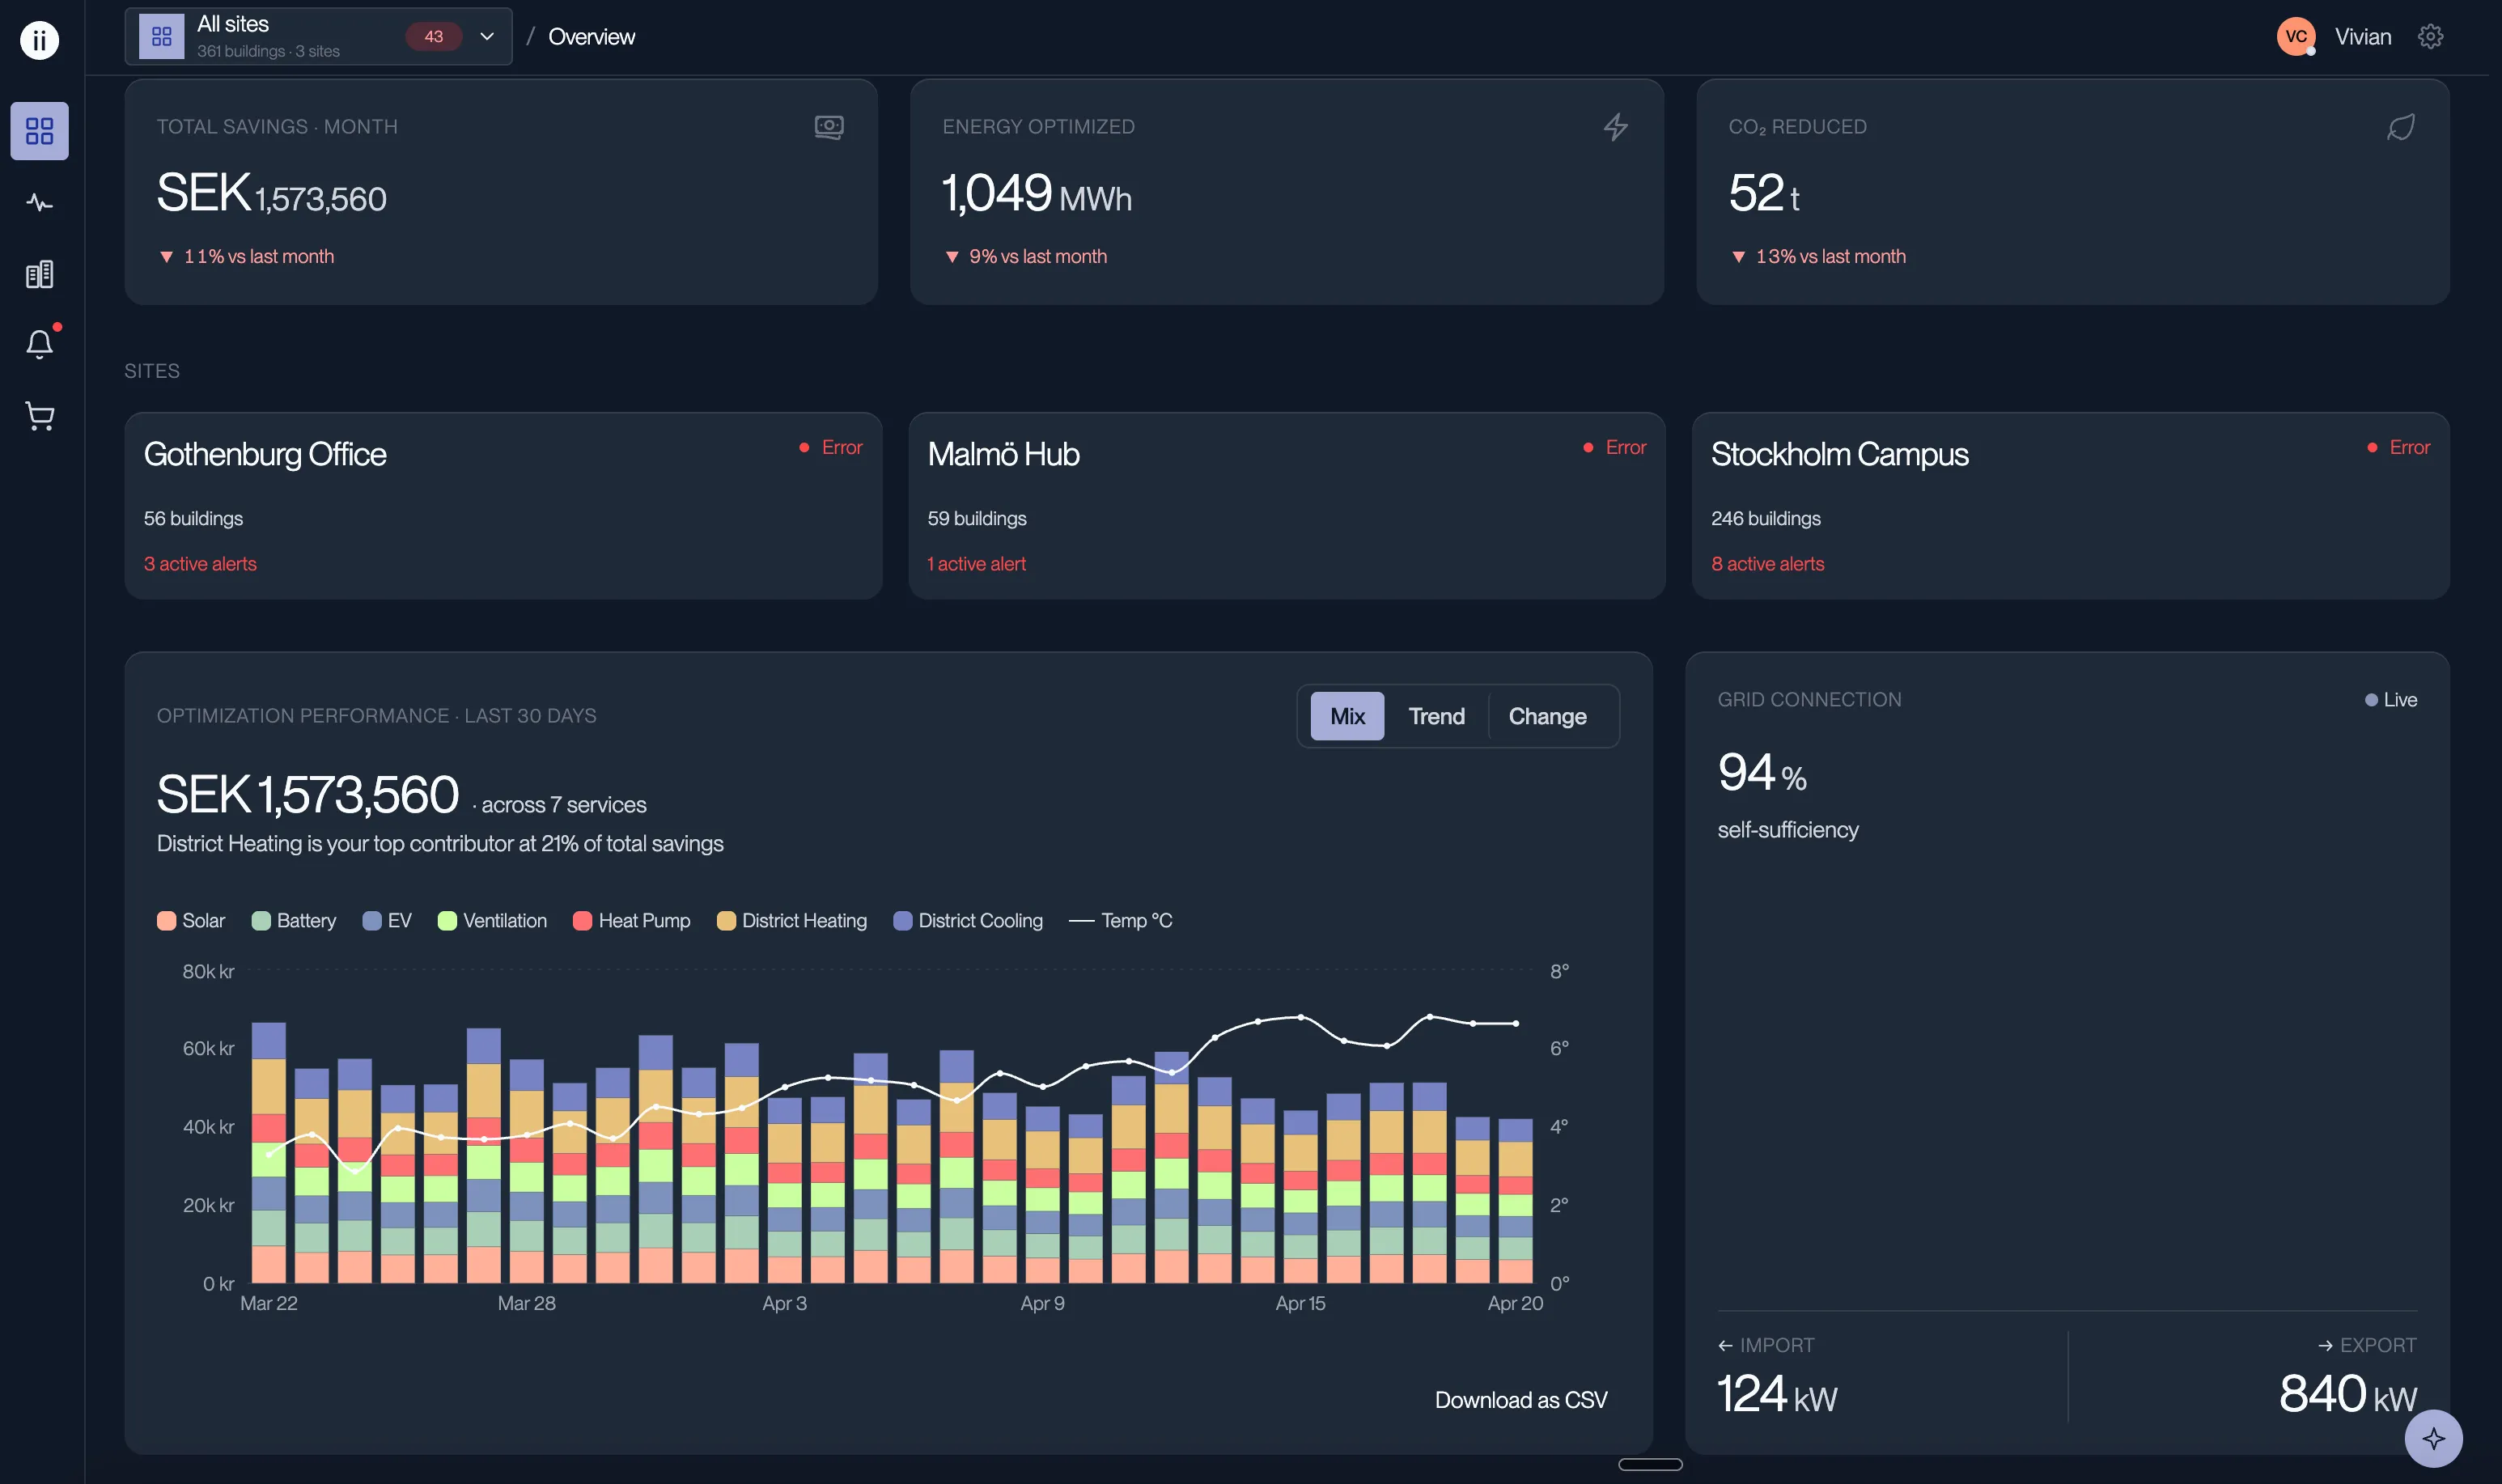2502x1484 pixels.
Task: Download chart data as CSV
Action: 1521,1400
